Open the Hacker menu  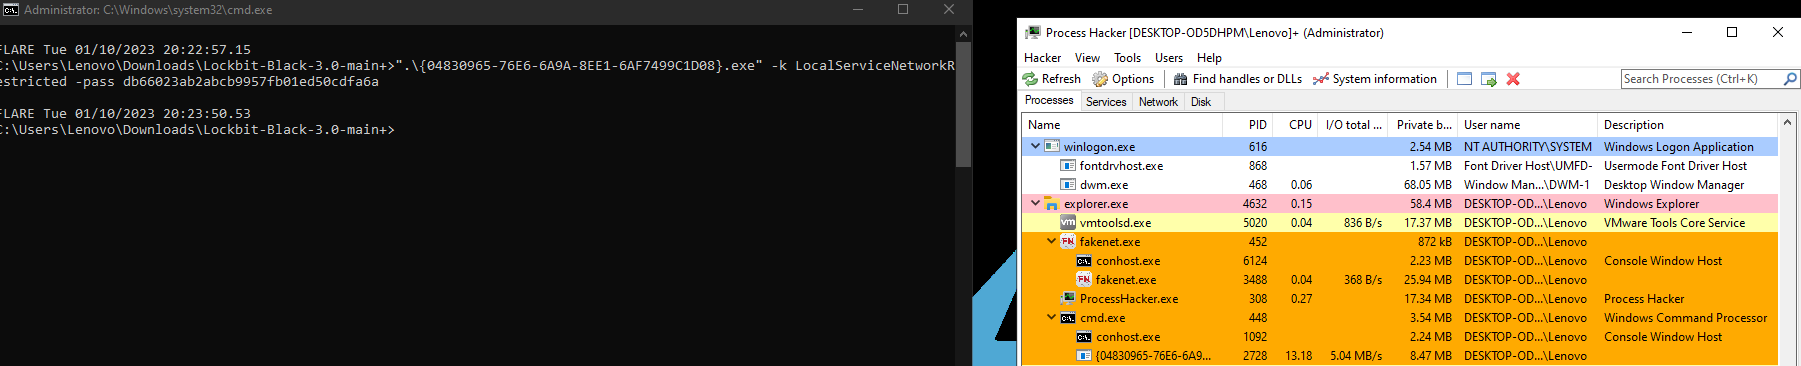[x=1043, y=58]
